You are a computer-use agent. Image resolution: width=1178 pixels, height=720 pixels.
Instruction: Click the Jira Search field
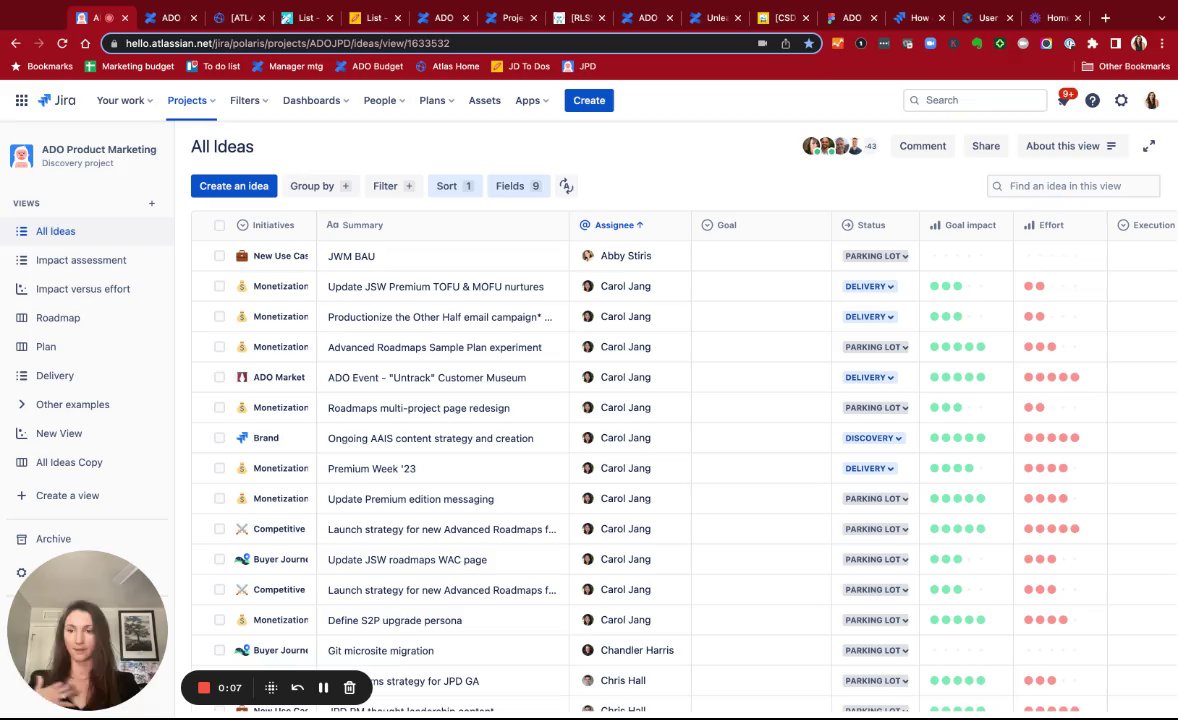click(x=975, y=100)
